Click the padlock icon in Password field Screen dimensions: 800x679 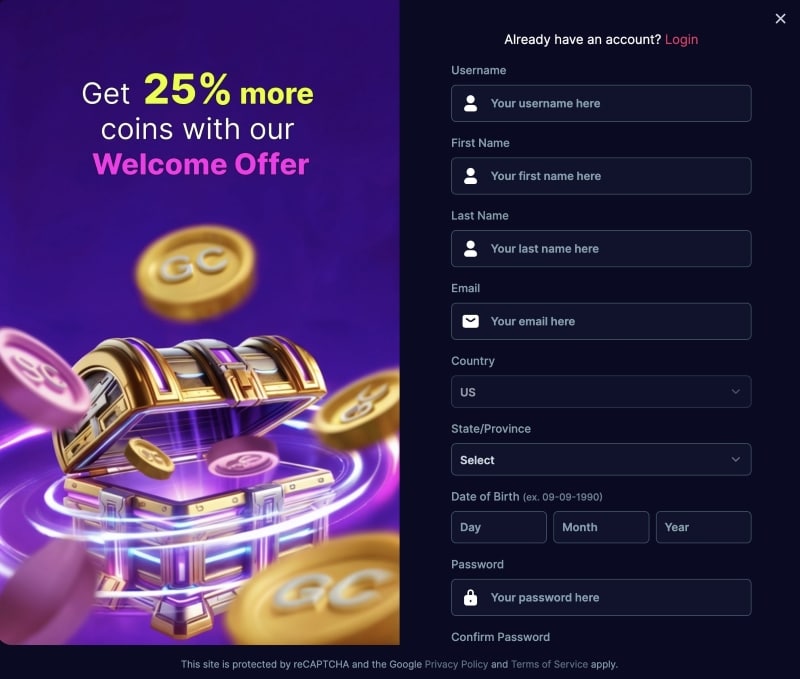pos(470,598)
